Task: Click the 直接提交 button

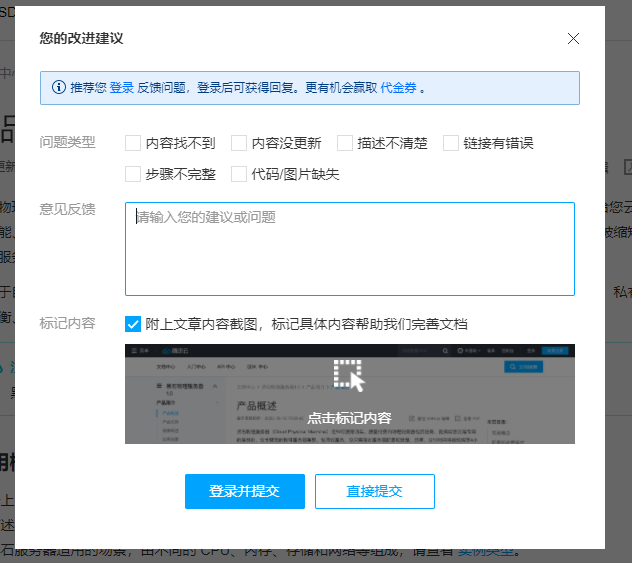Action: (375, 491)
